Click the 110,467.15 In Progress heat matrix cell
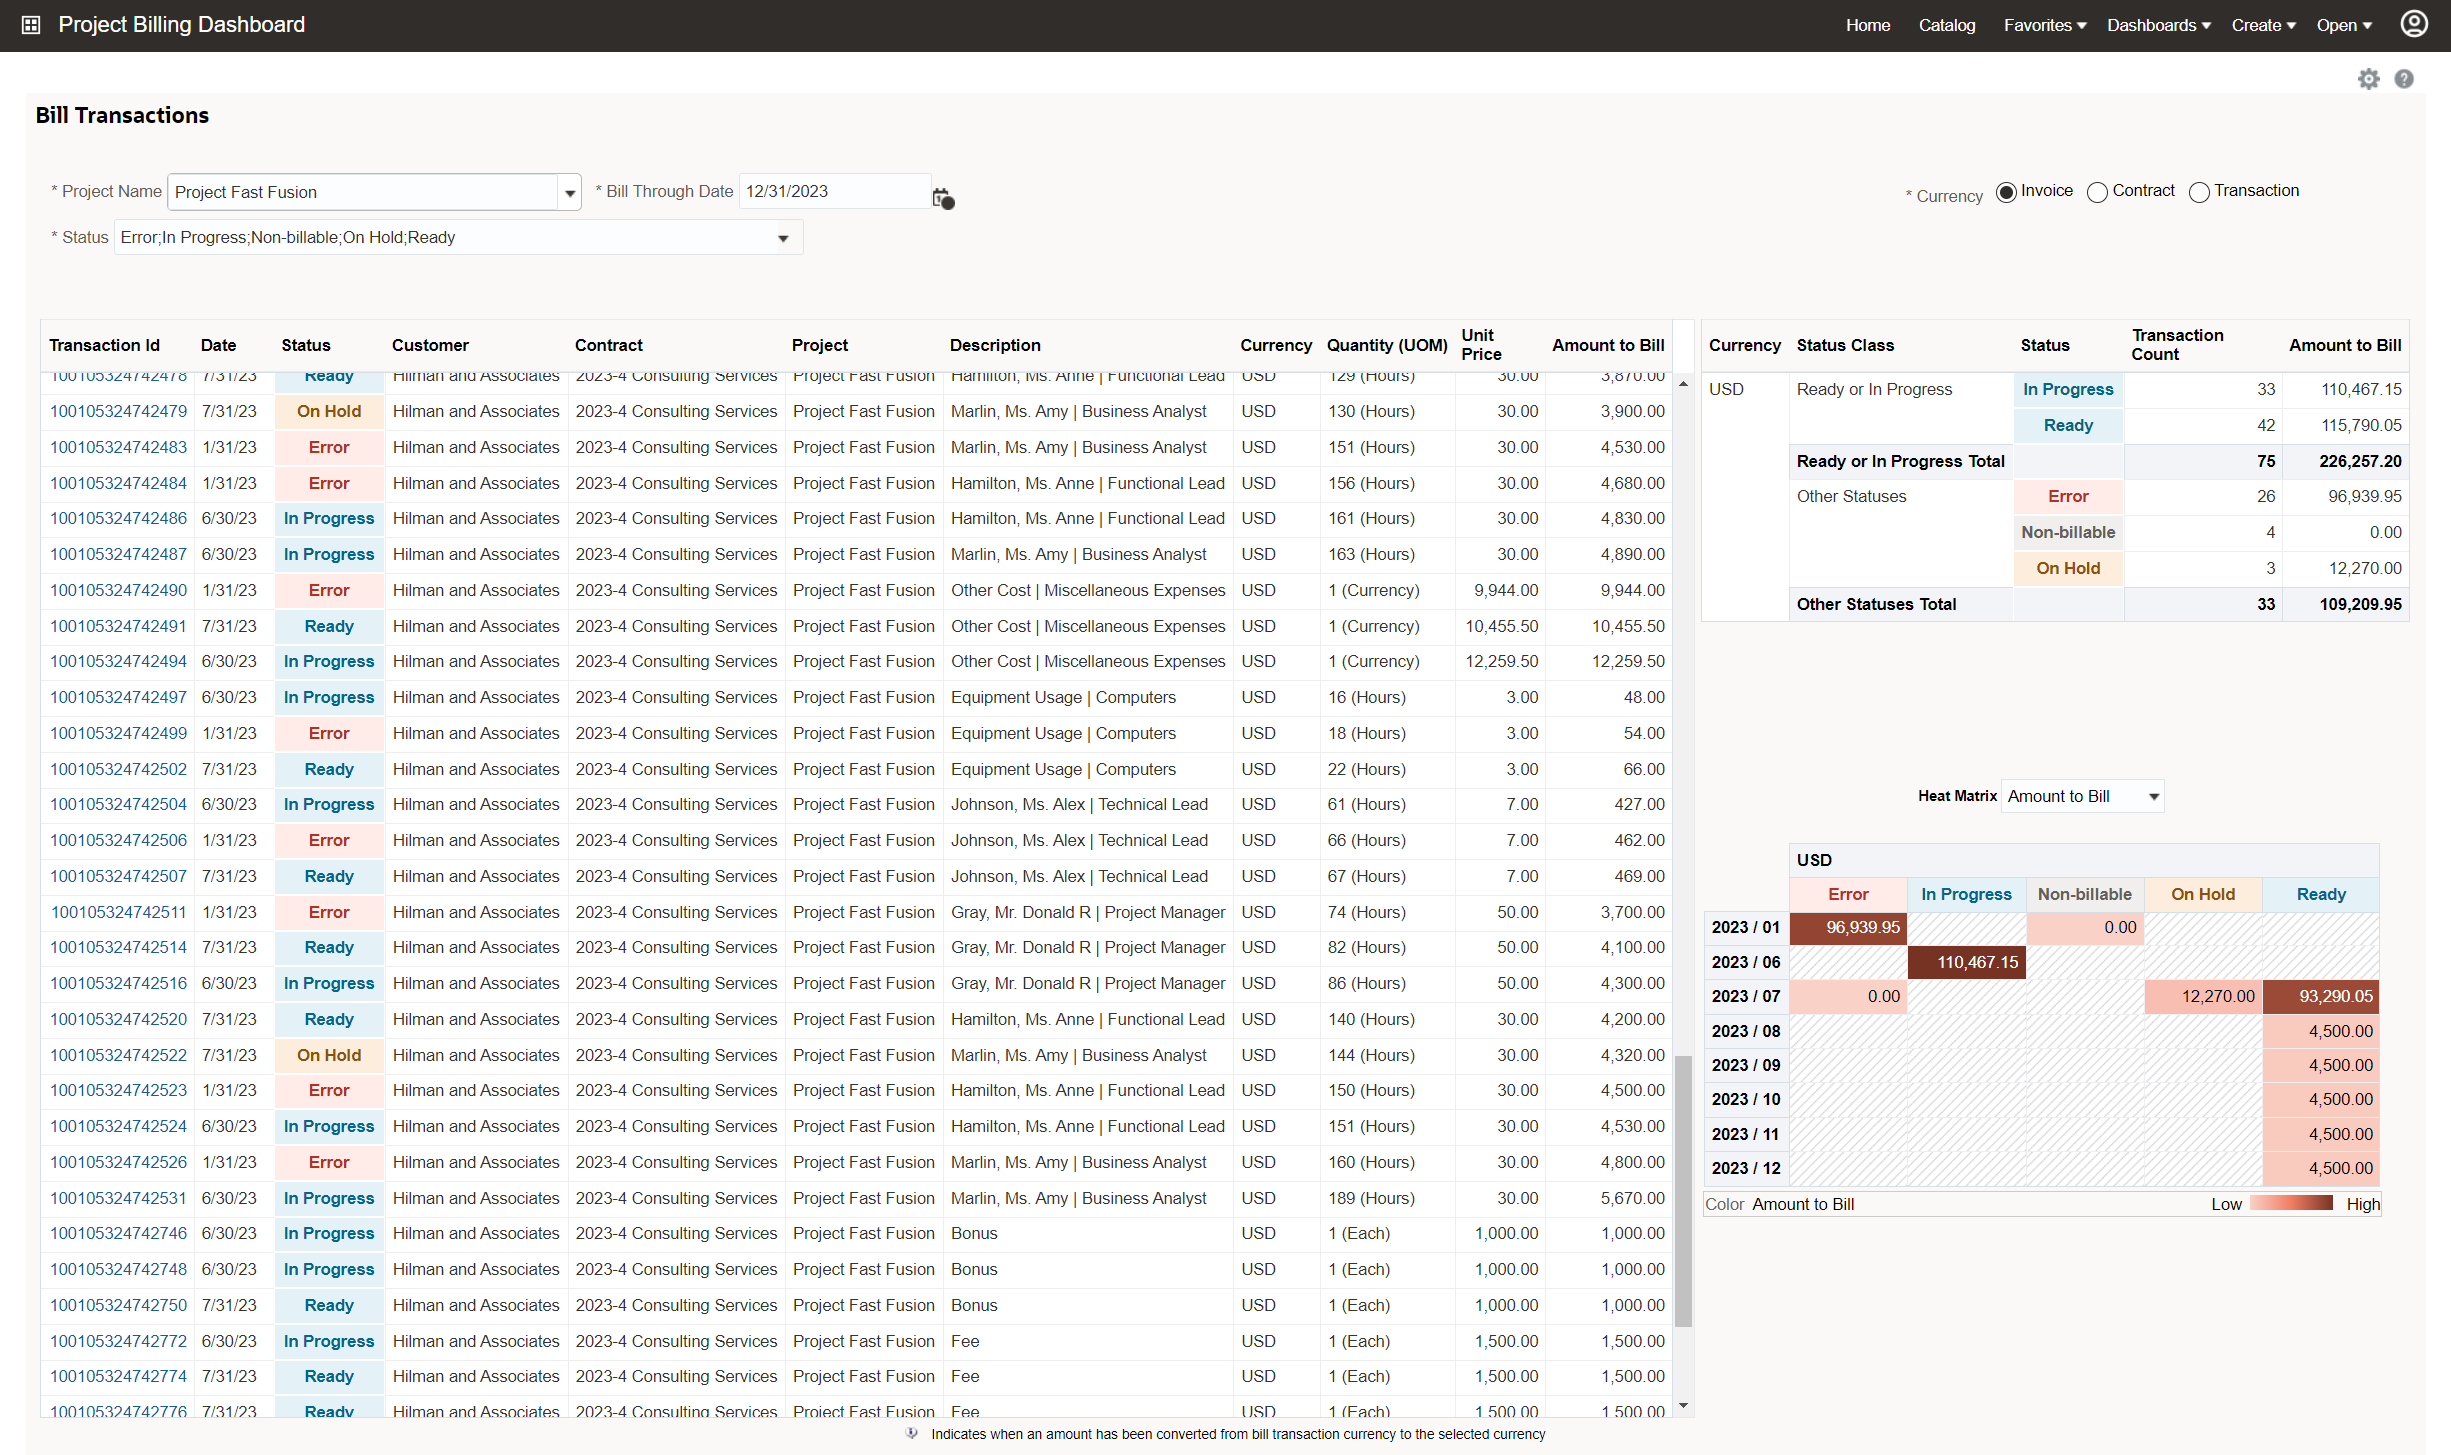2451x1455 pixels. [1966, 962]
